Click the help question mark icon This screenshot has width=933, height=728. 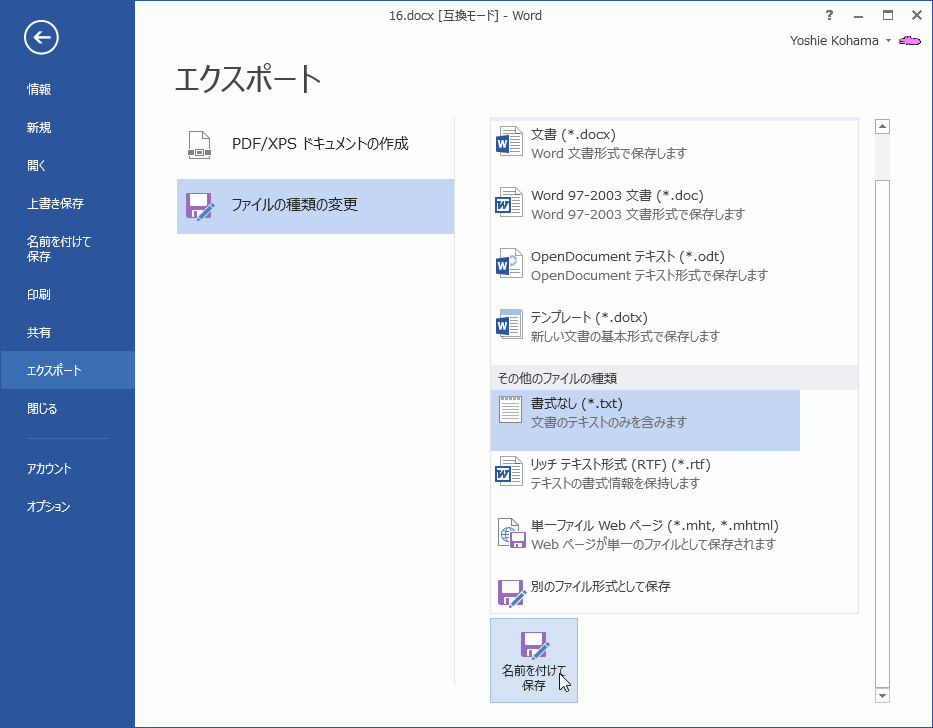coord(829,15)
